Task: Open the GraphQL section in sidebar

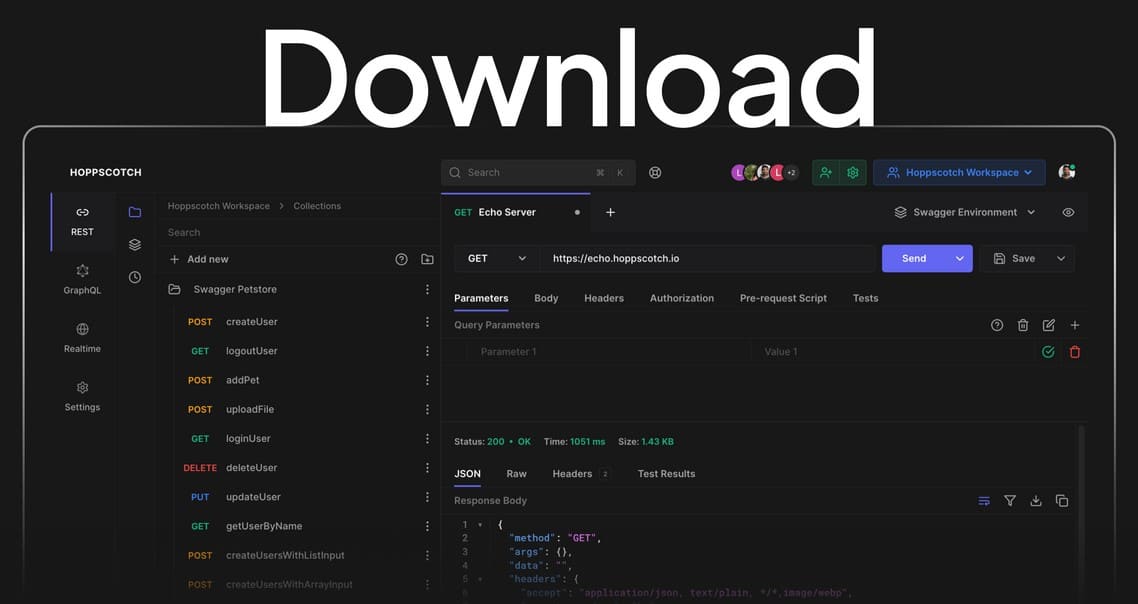Action: [x=82, y=279]
